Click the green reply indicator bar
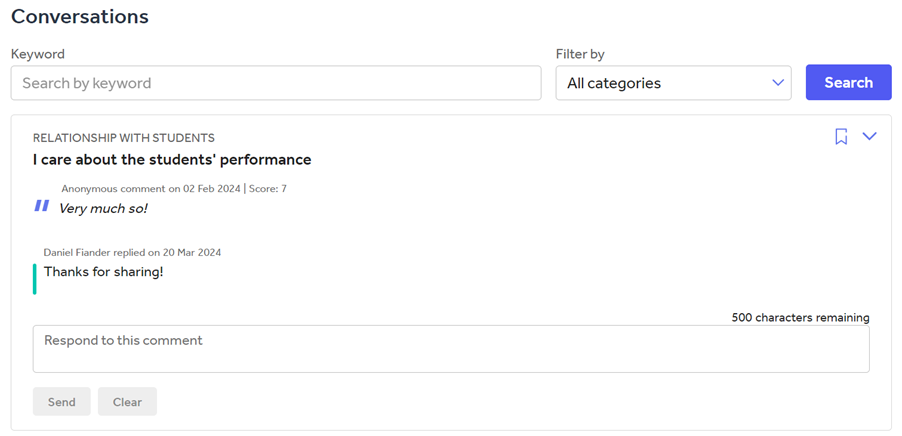Viewport: 902px width, 436px height. click(35, 279)
